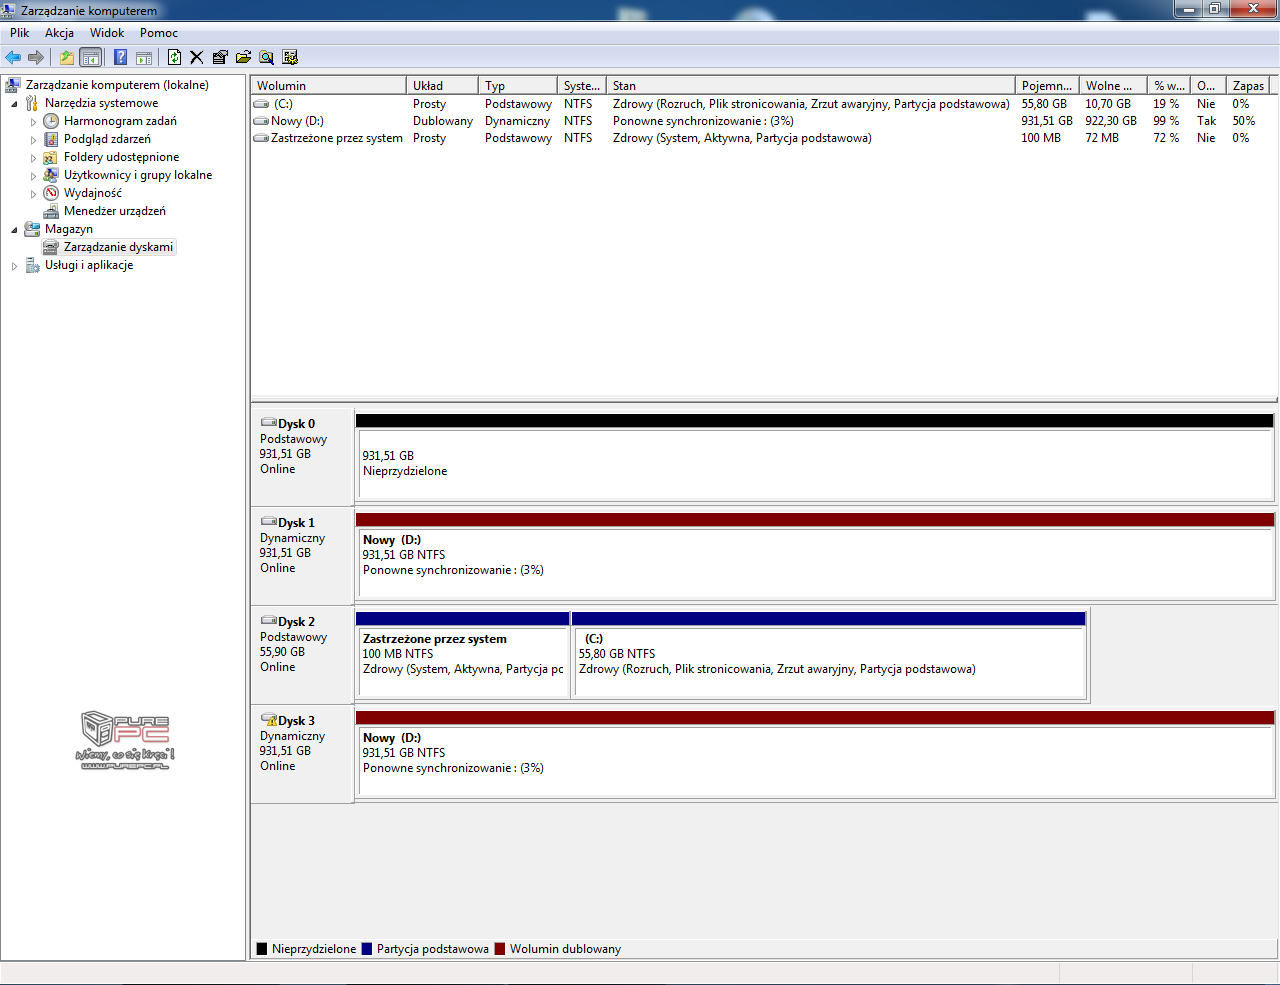Click the Refresh icon with green arrows
Image resolution: width=1280 pixels, height=985 pixels.
174,57
